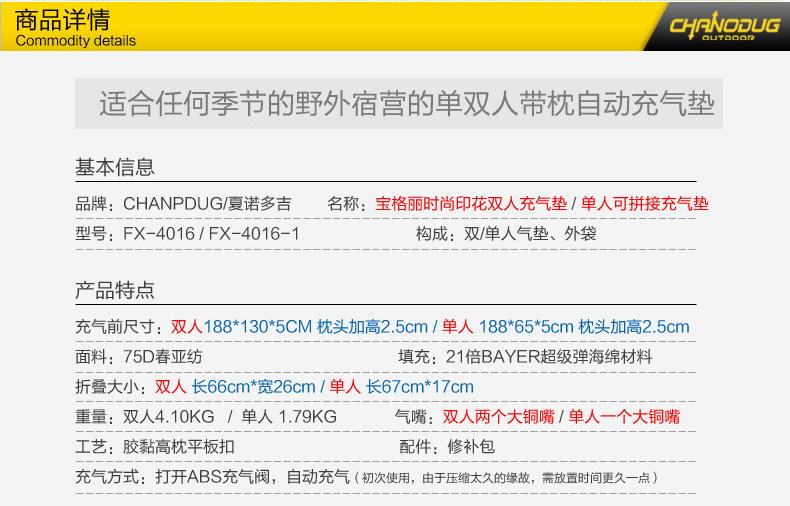Screen dimensions: 790x506
Task: Click the folded size 长66cm*宽26cm
Action: 253,387
